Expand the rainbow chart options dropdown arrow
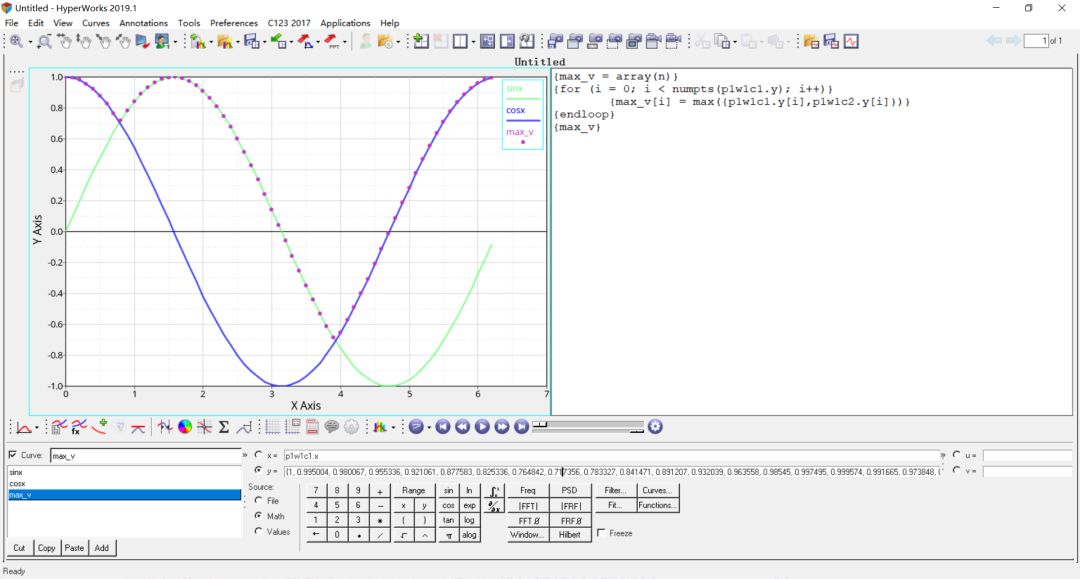The height and width of the screenshot is (579, 1080). point(393,428)
